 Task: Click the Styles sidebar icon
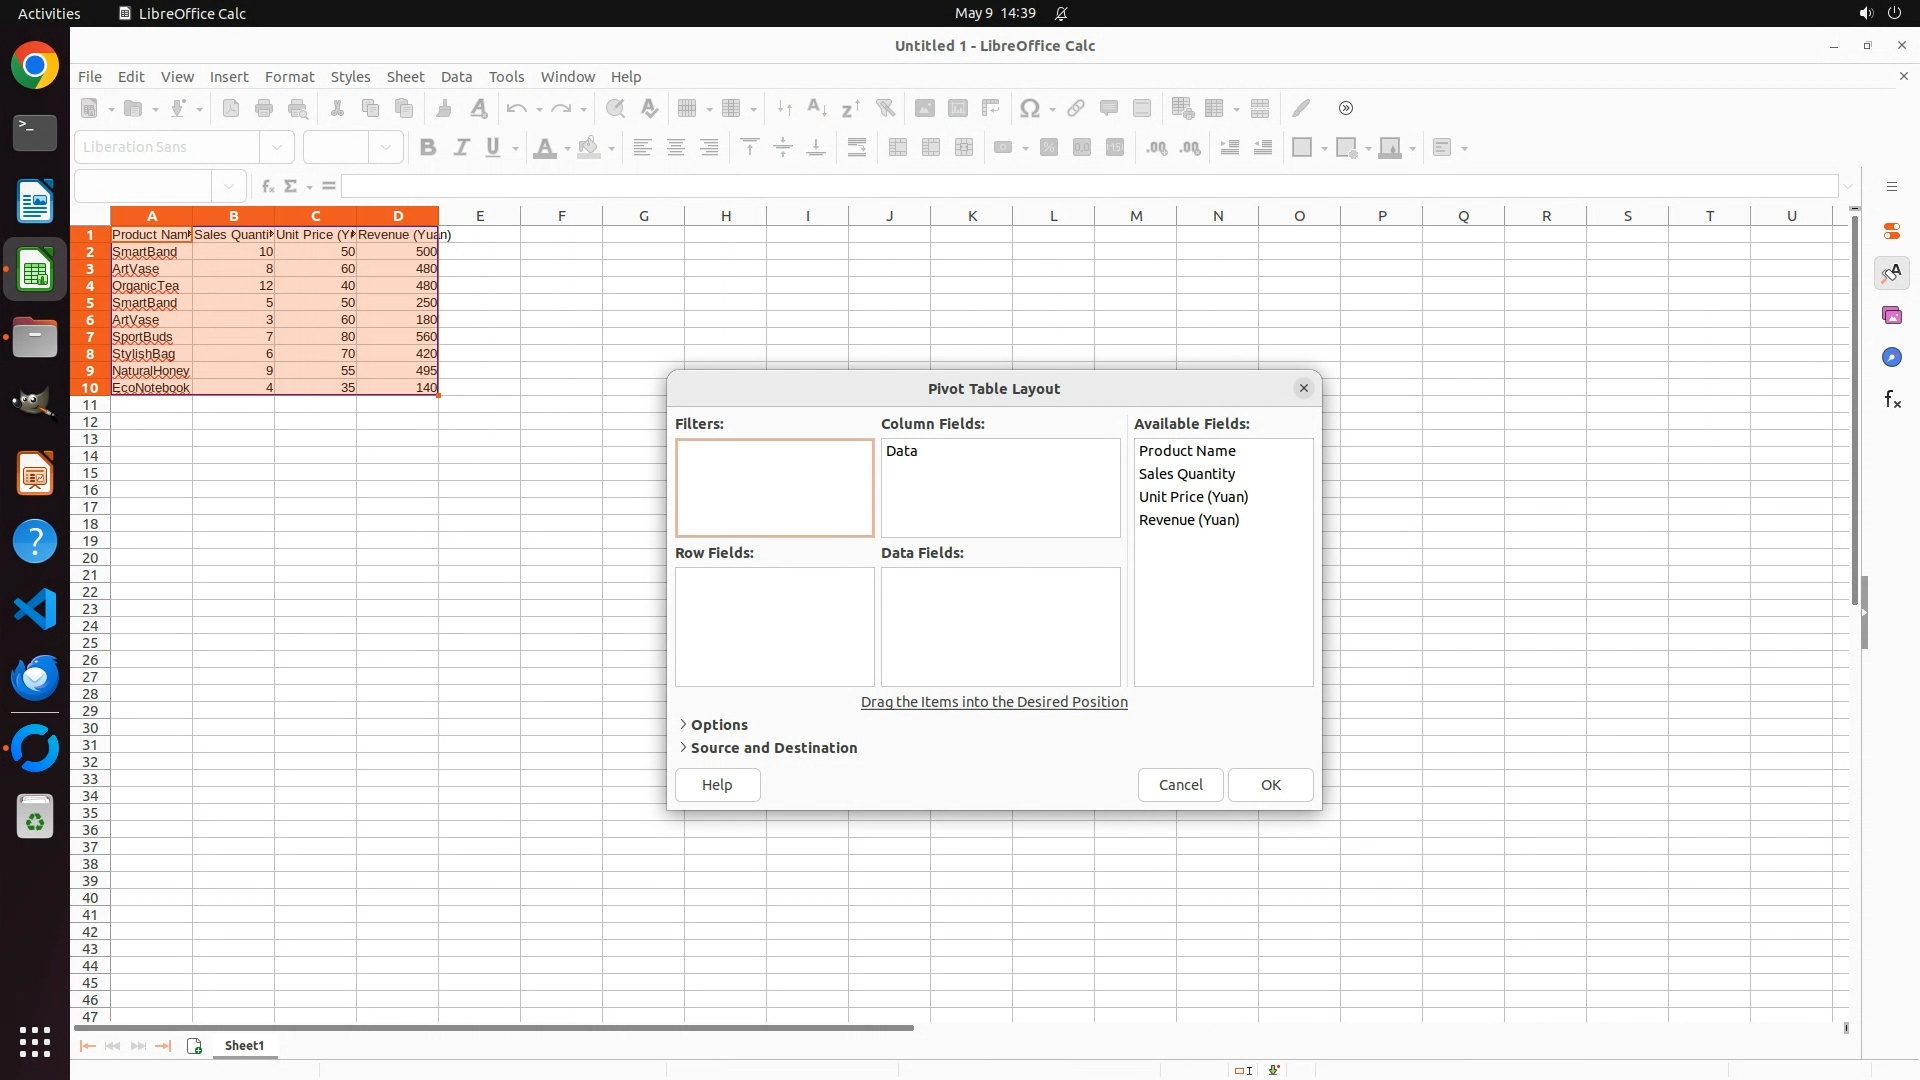[1892, 273]
